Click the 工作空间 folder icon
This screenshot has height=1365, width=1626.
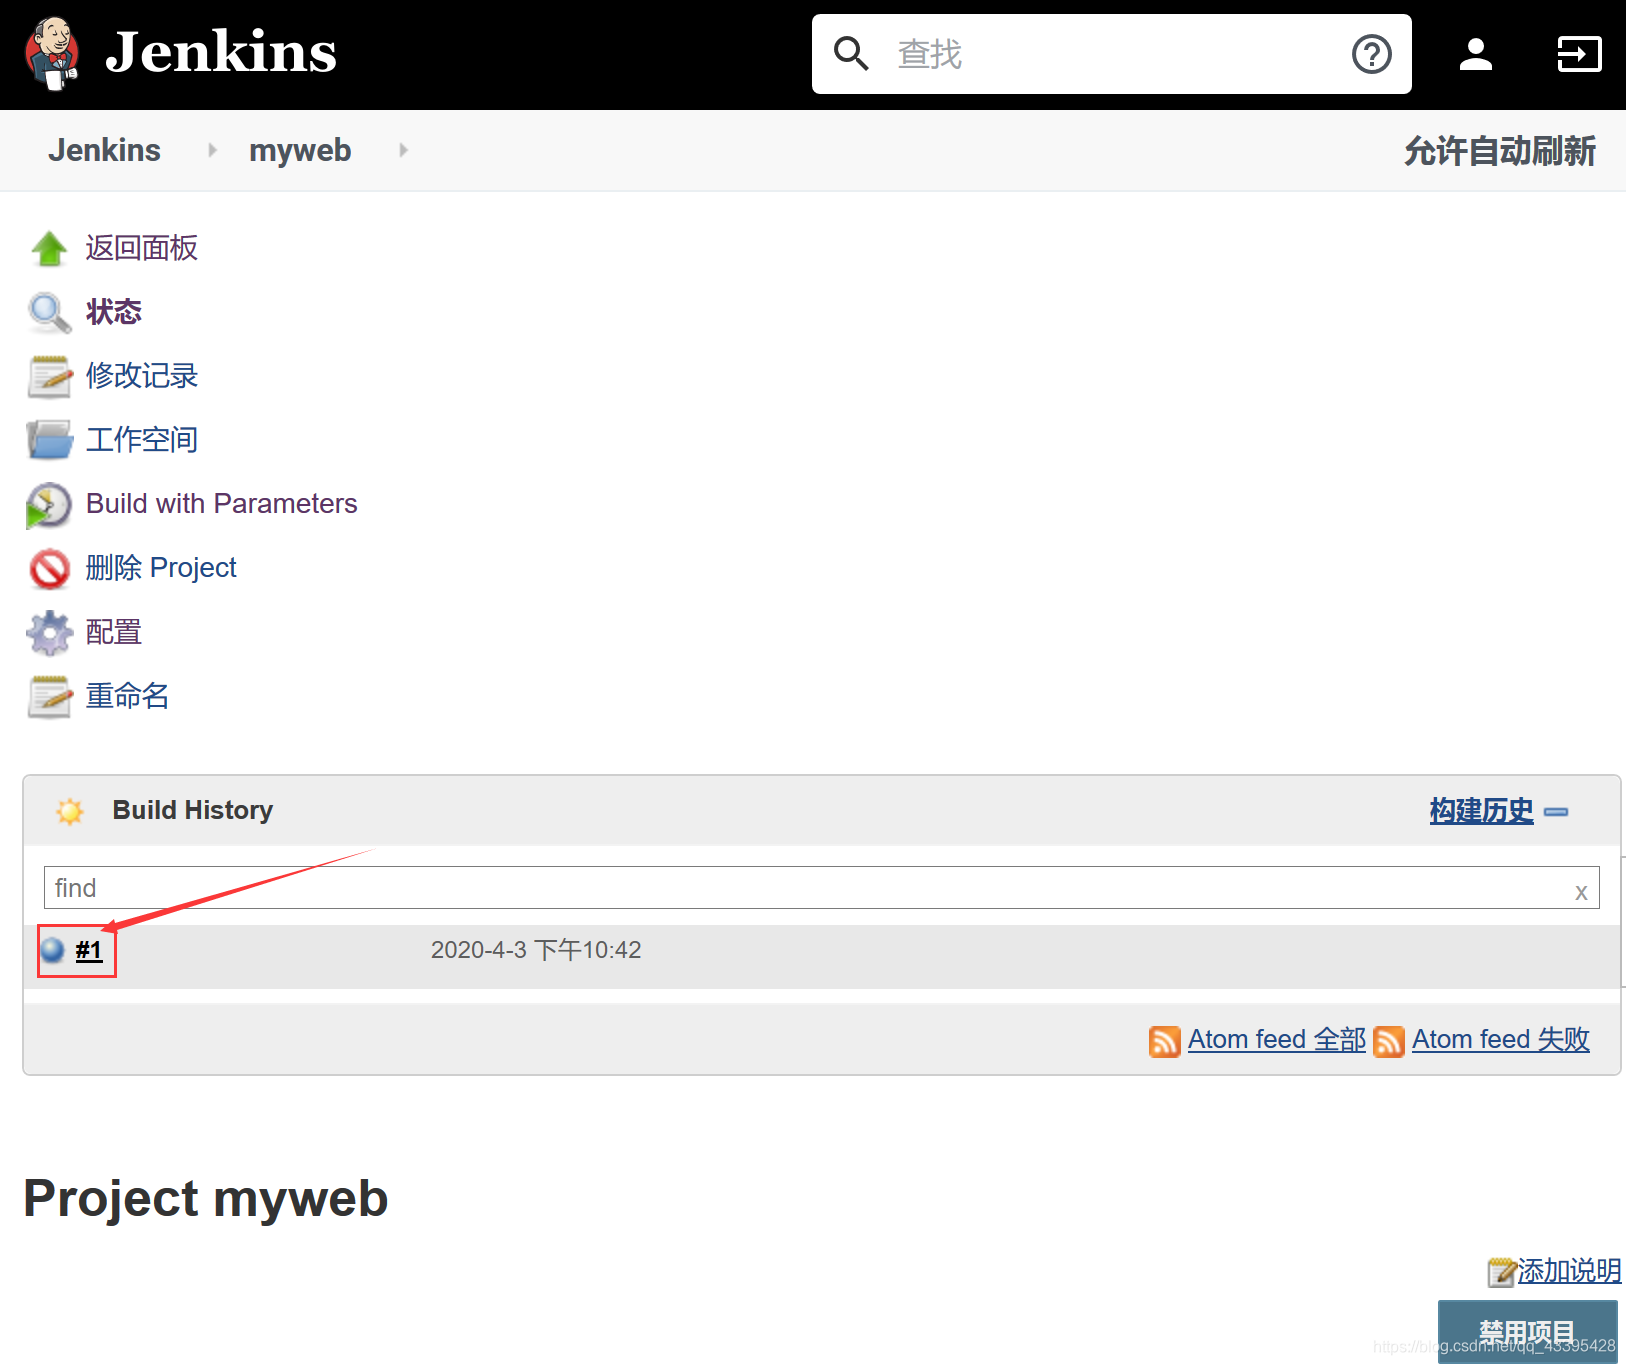[49, 440]
